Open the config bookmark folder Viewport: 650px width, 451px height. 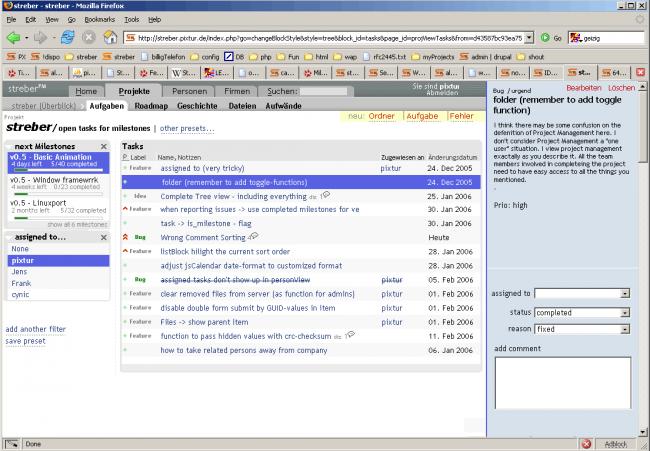tap(205, 57)
